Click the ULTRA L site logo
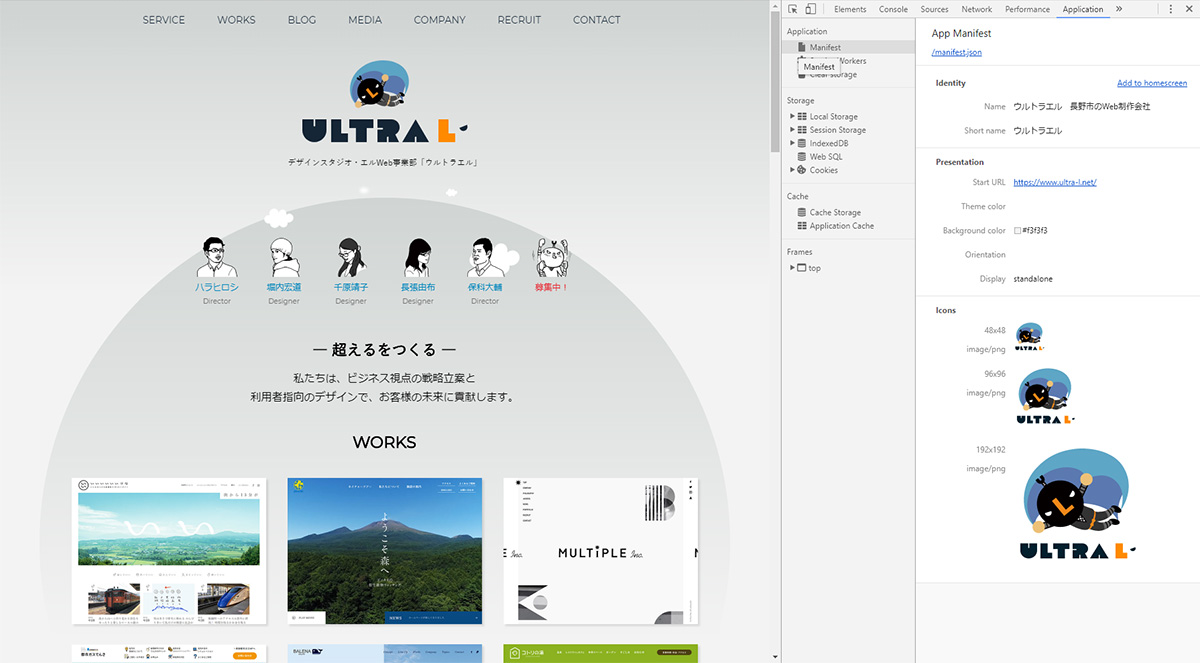 (x=385, y=102)
